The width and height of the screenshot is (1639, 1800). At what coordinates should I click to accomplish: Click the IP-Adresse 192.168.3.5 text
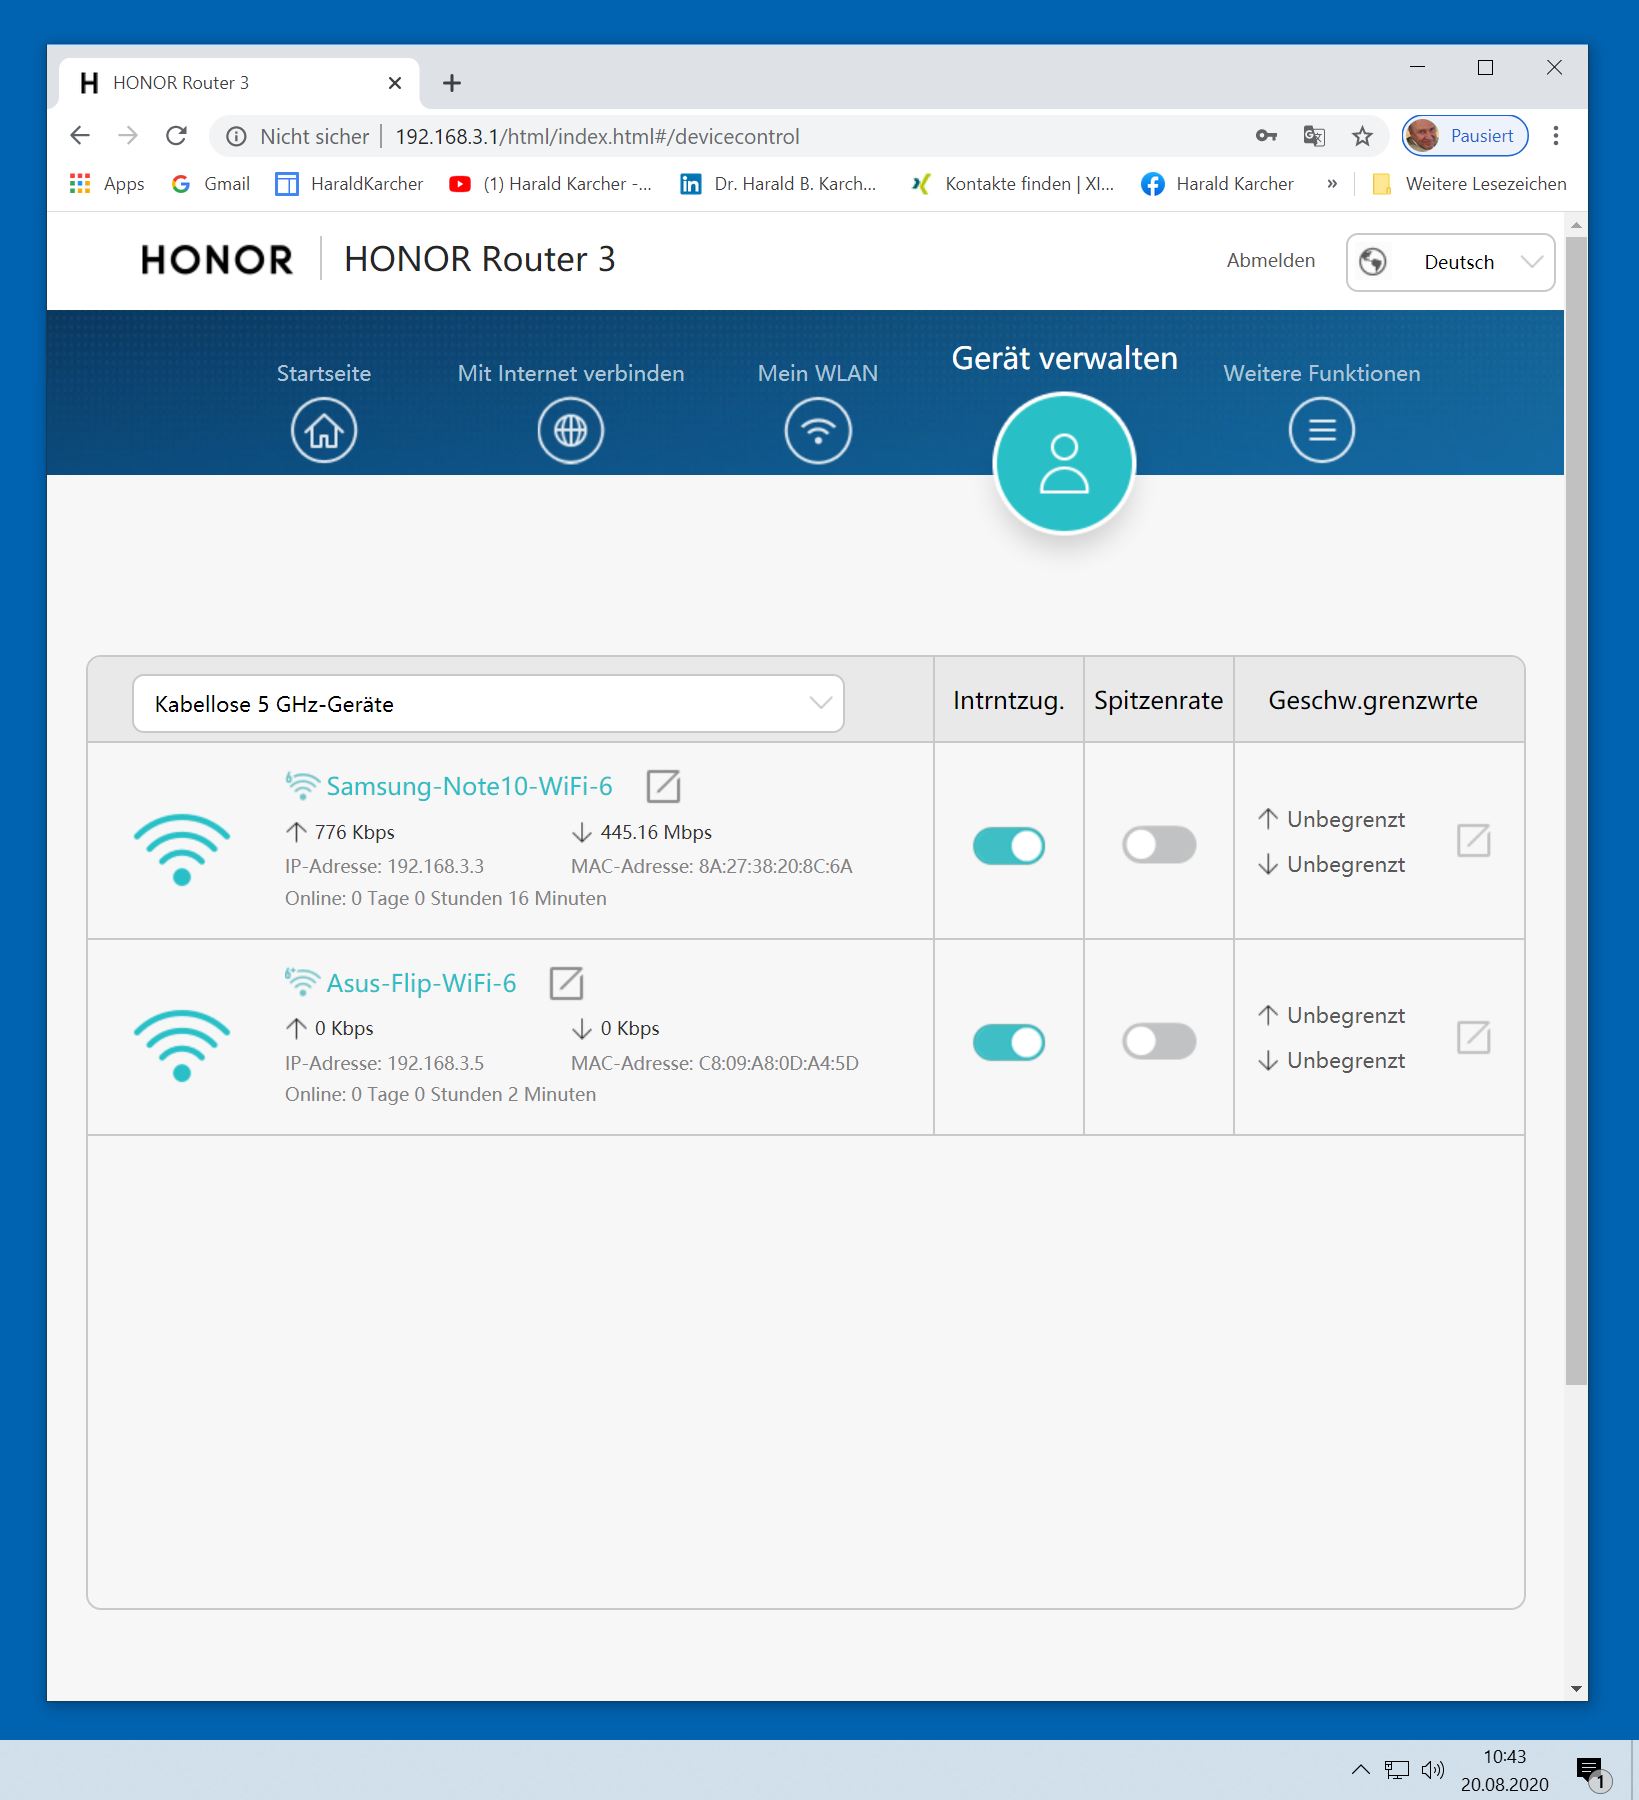pyautogui.click(x=384, y=1063)
